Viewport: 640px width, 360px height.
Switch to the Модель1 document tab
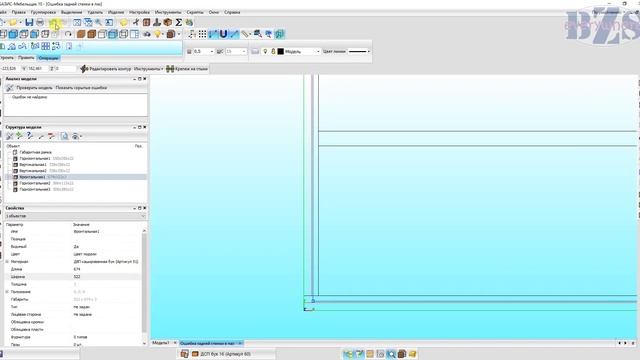pos(161,343)
